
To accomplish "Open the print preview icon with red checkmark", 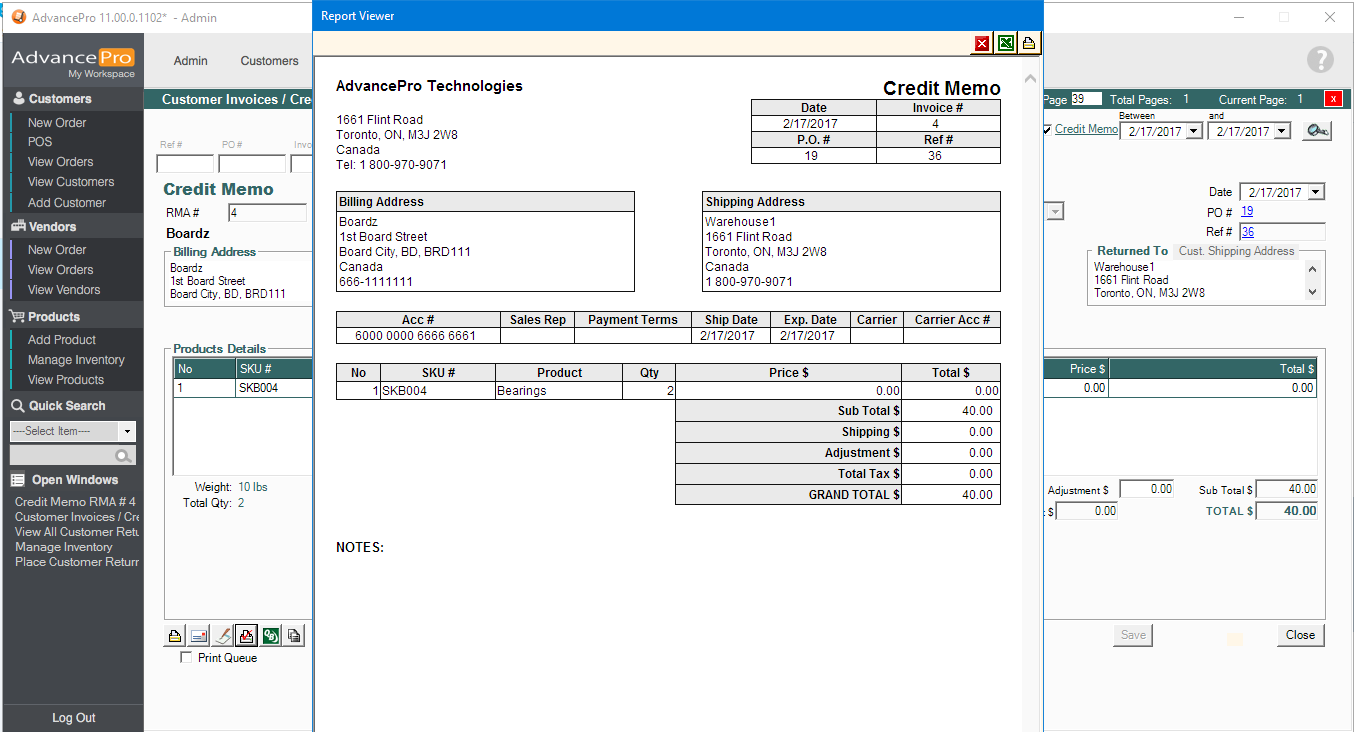I will click(246, 636).
